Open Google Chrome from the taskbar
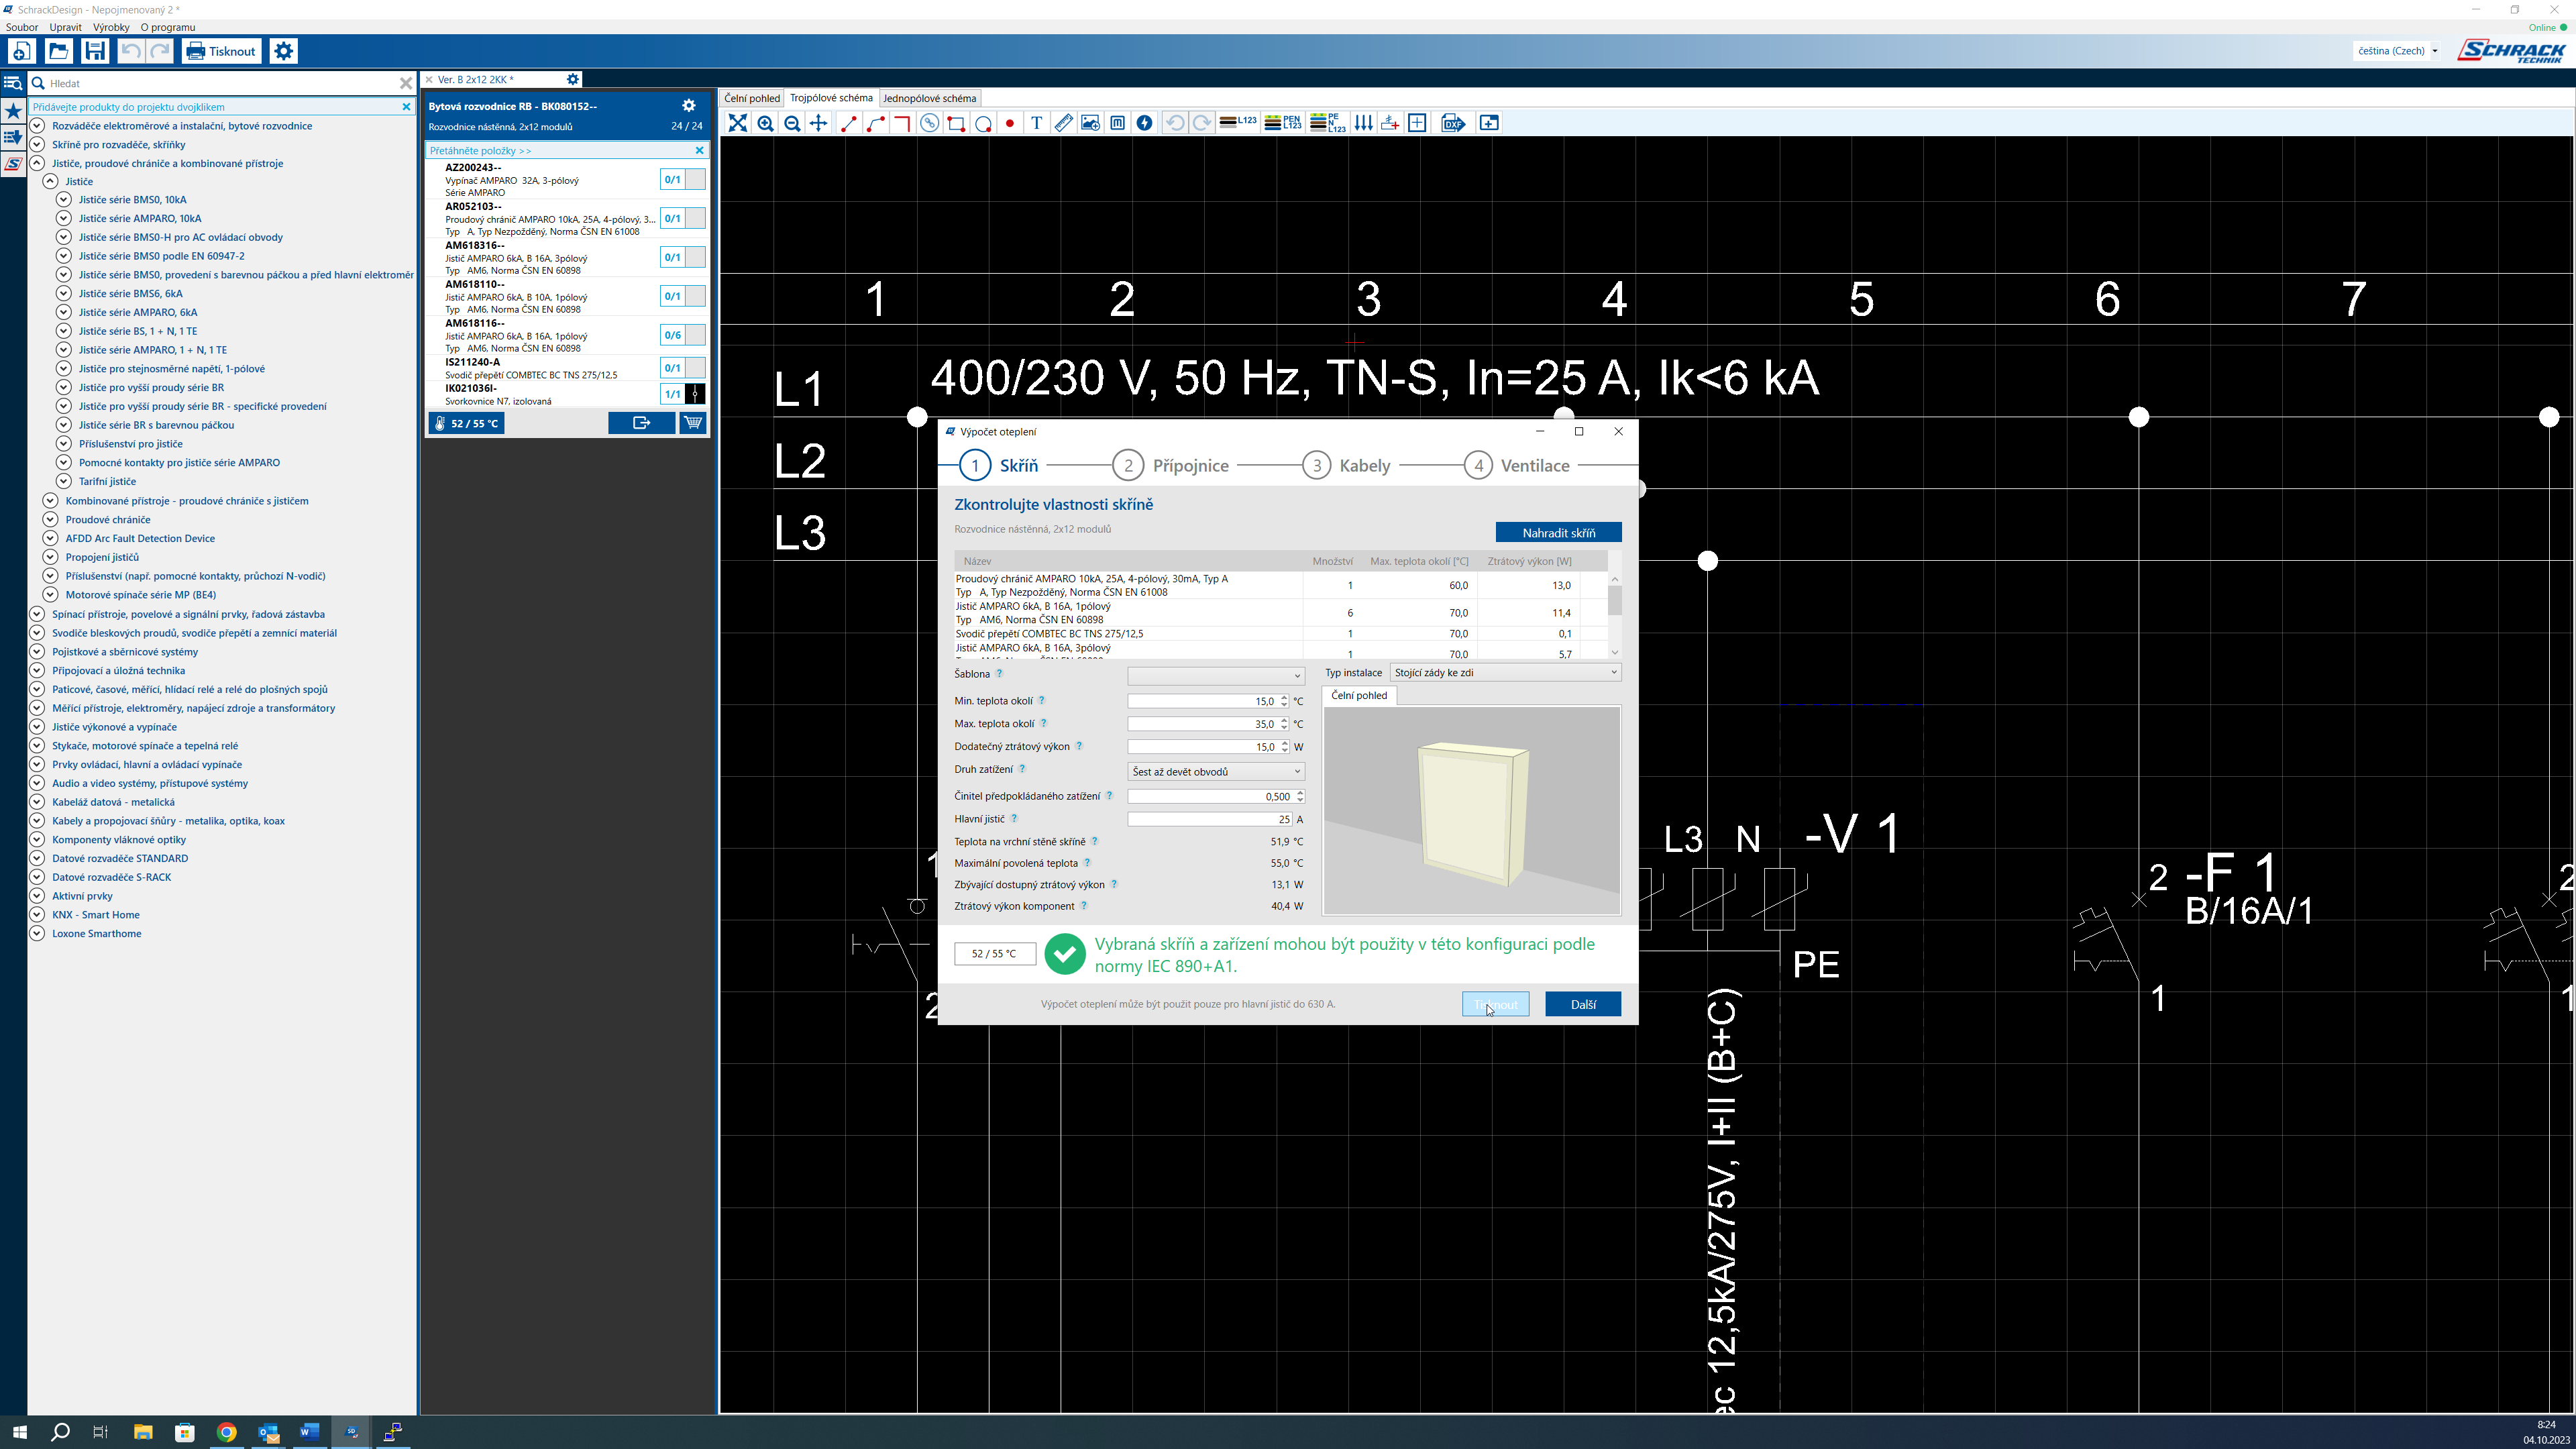This screenshot has width=2576, height=1449. [227, 1432]
